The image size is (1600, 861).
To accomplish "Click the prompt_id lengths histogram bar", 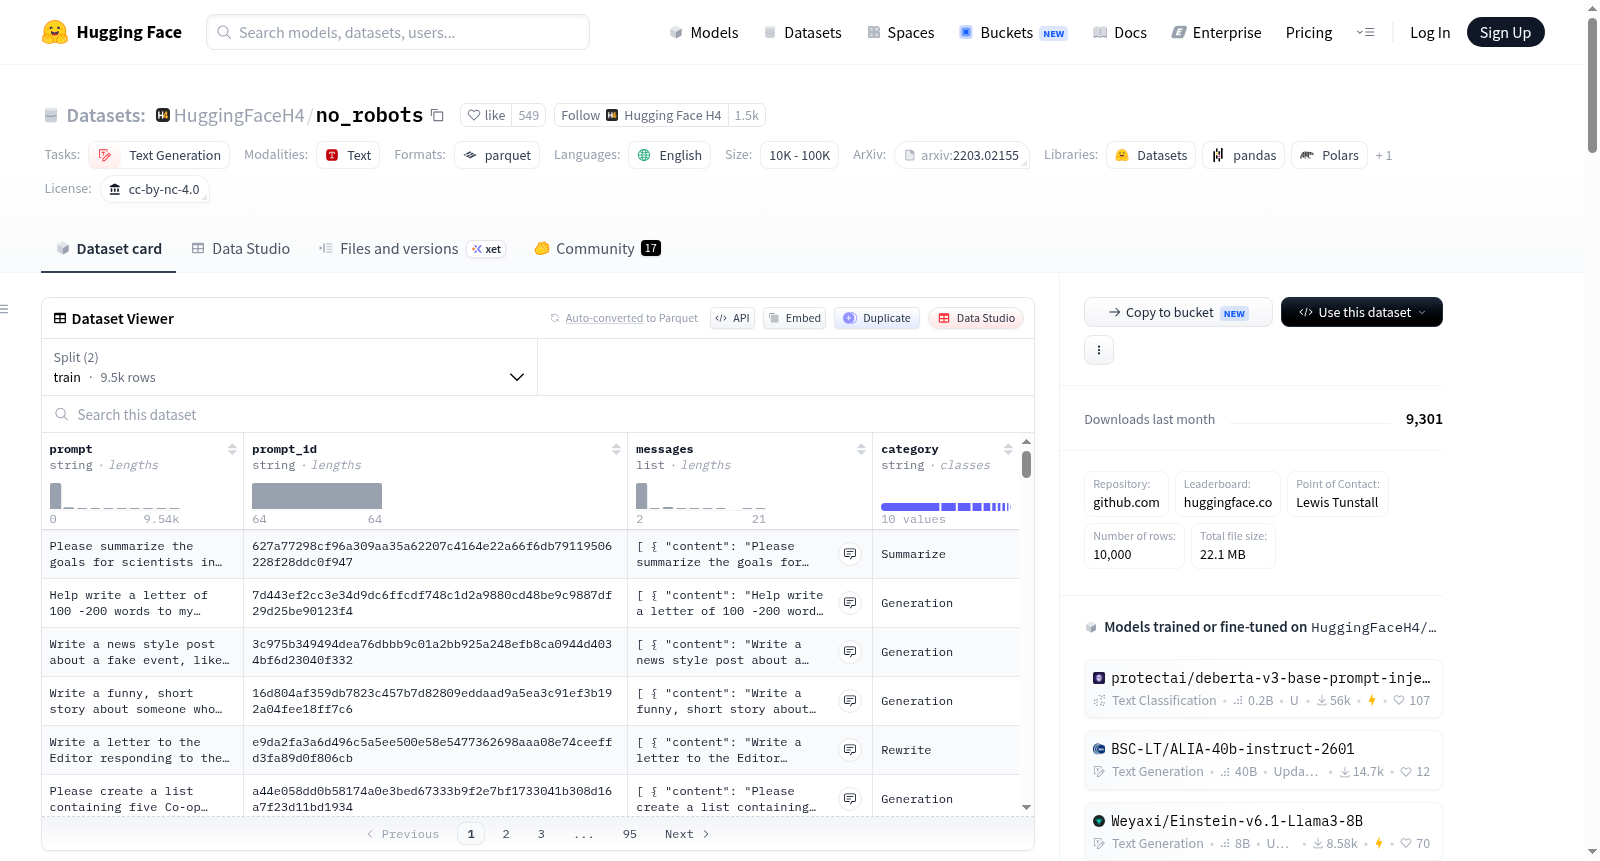I will point(317,496).
